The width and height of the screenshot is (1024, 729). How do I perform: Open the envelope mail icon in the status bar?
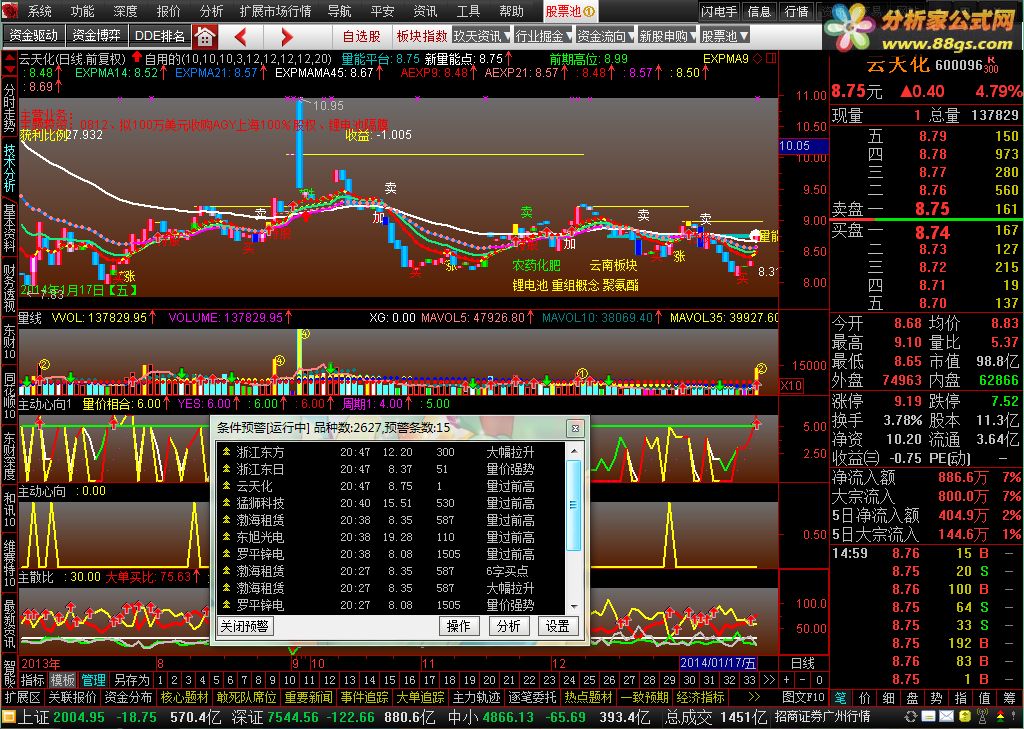click(946, 717)
